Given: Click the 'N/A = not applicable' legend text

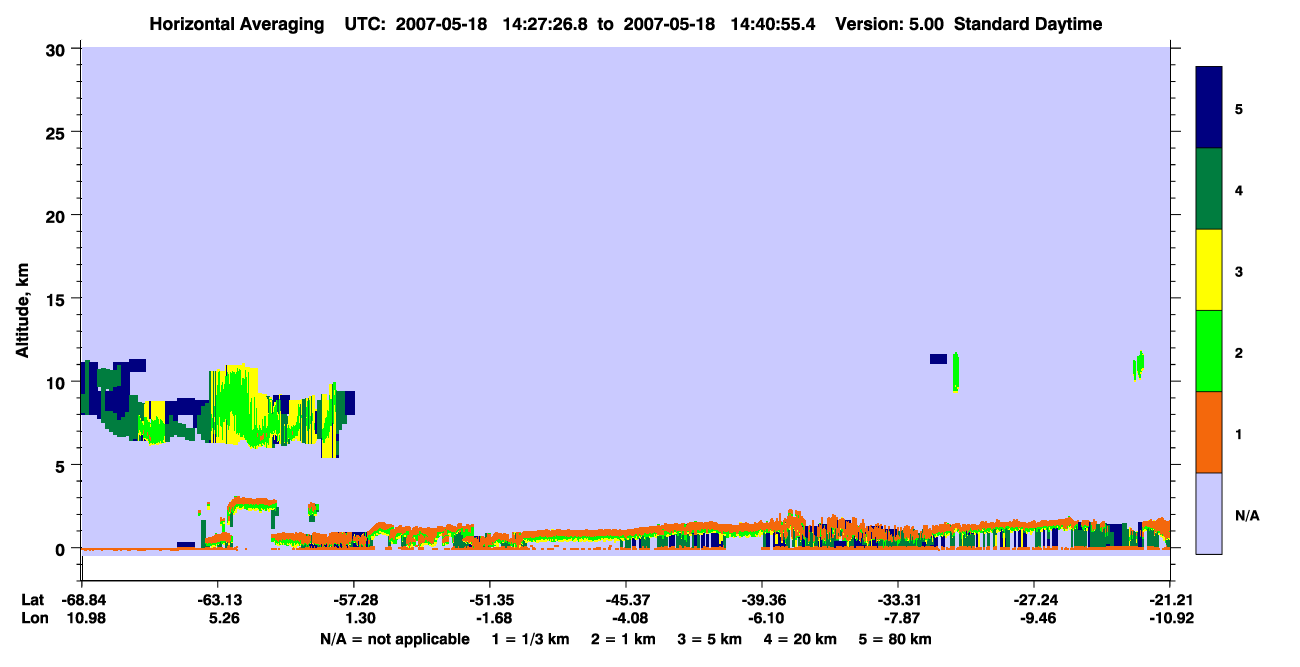Looking at the screenshot, I should pyautogui.click(x=394, y=639).
